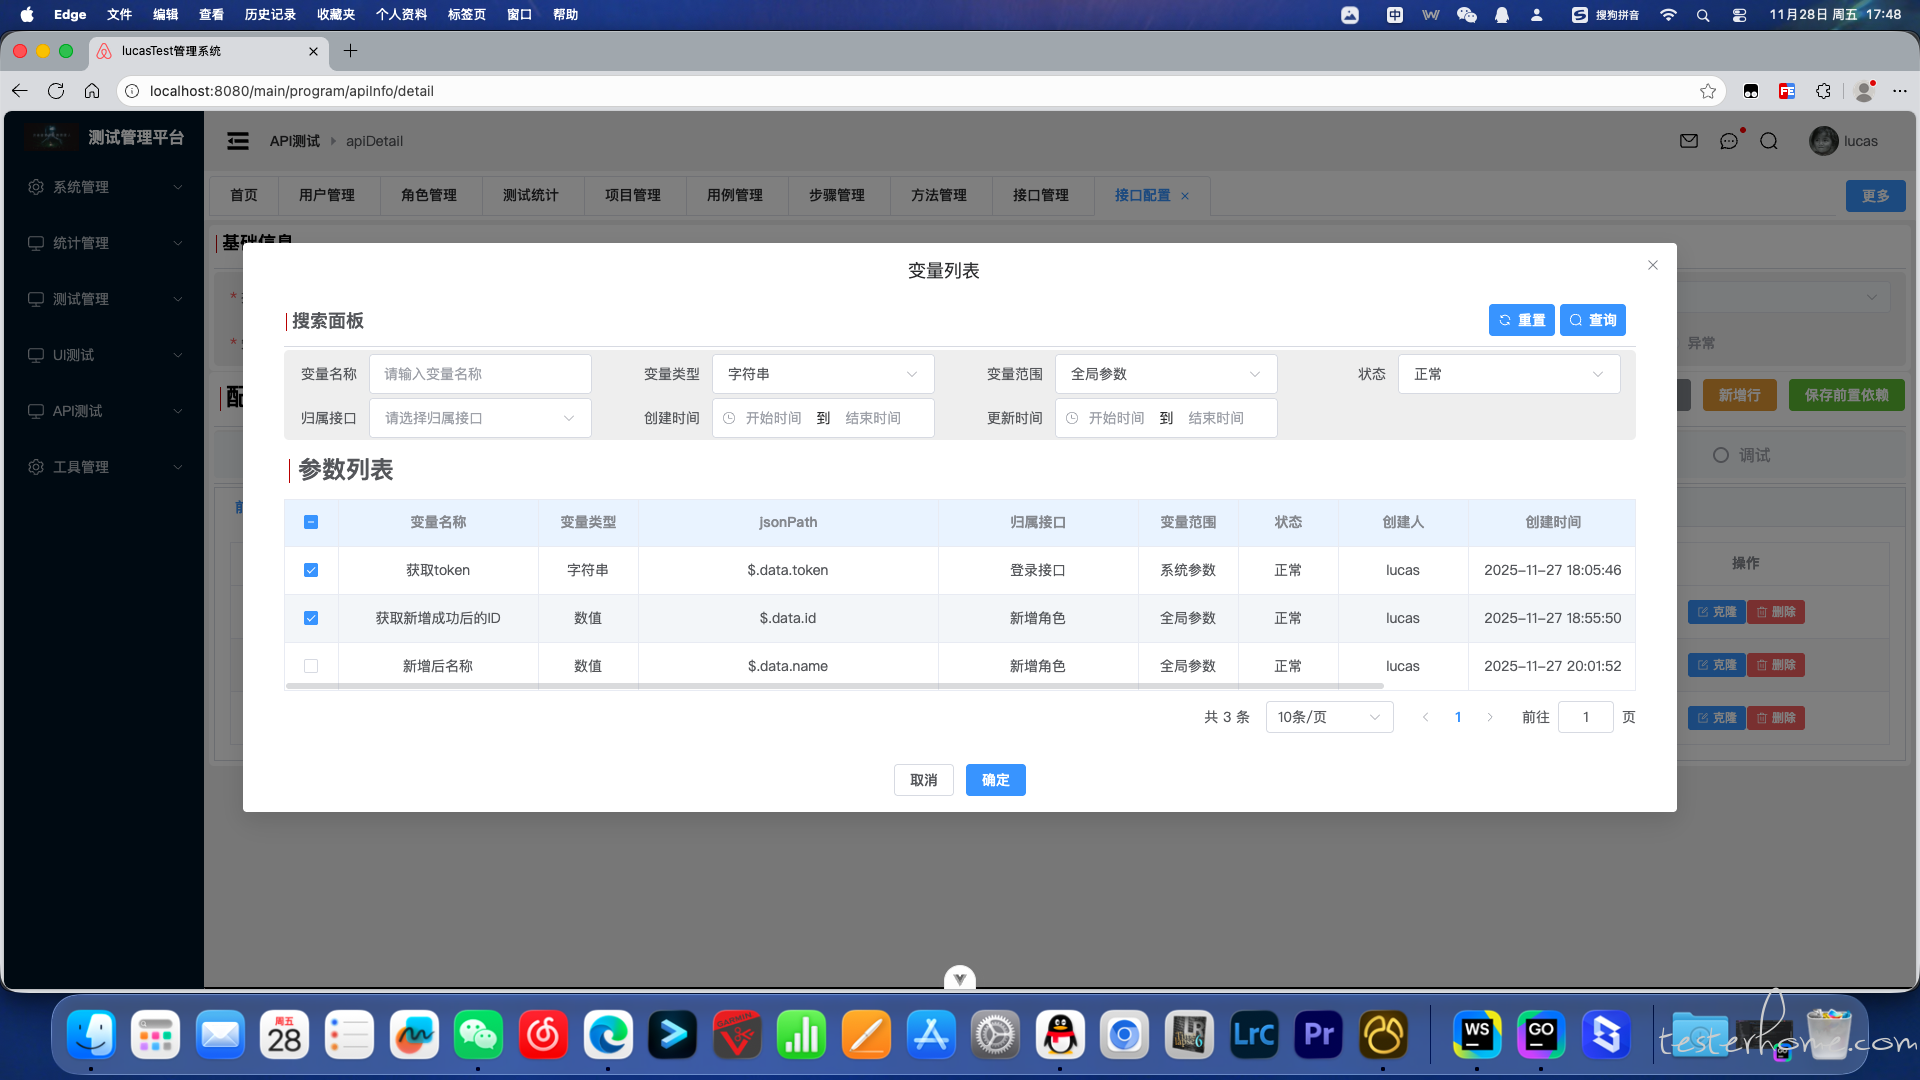This screenshot has height=1080, width=1920.
Task: Open the 变量类型 dropdown
Action: coord(822,374)
